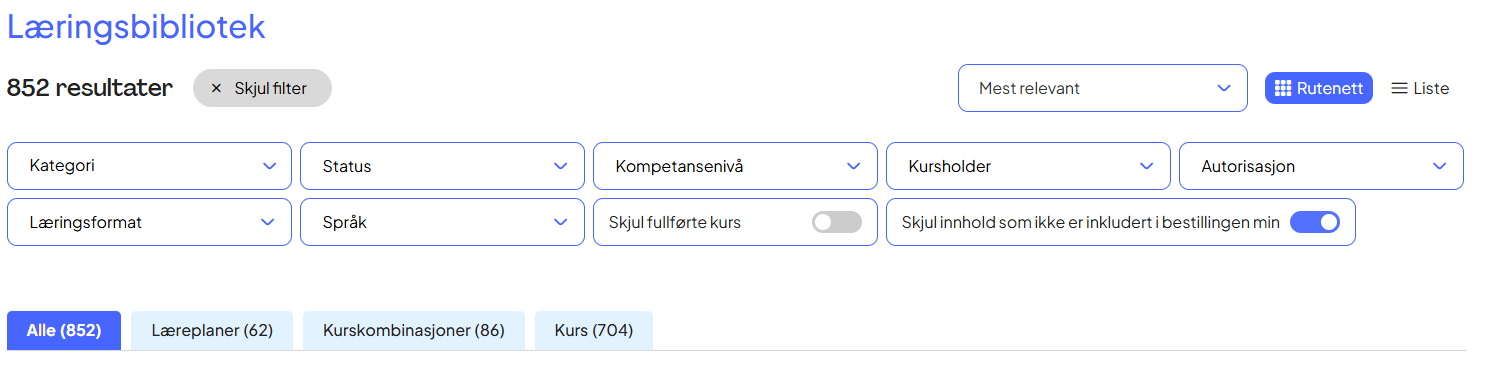Image resolution: width=1486 pixels, height=370 pixels.
Task: Open the Mest relevant sort box
Action: [x=1103, y=88]
